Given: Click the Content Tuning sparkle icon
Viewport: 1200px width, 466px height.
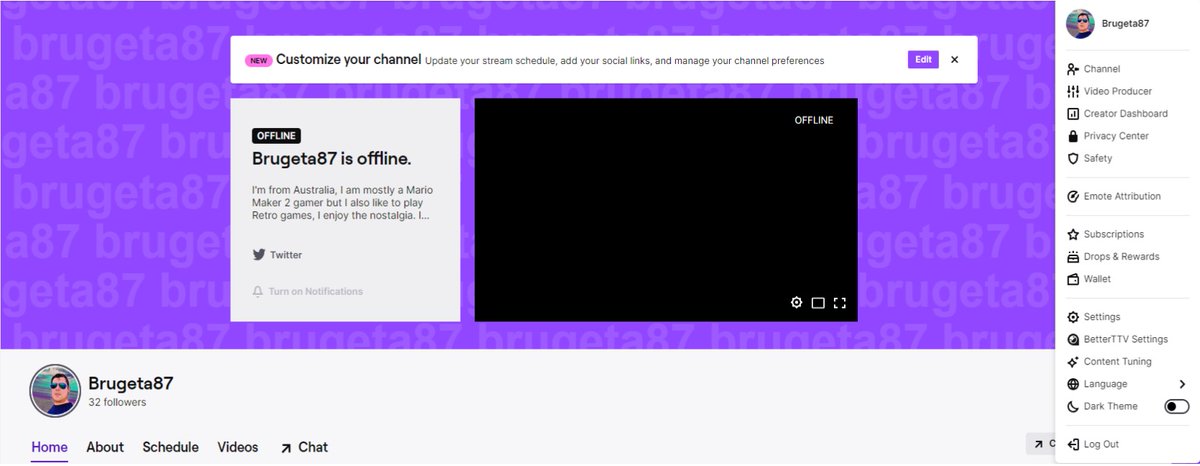Looking at the screenshot, I should (1073, 362).
